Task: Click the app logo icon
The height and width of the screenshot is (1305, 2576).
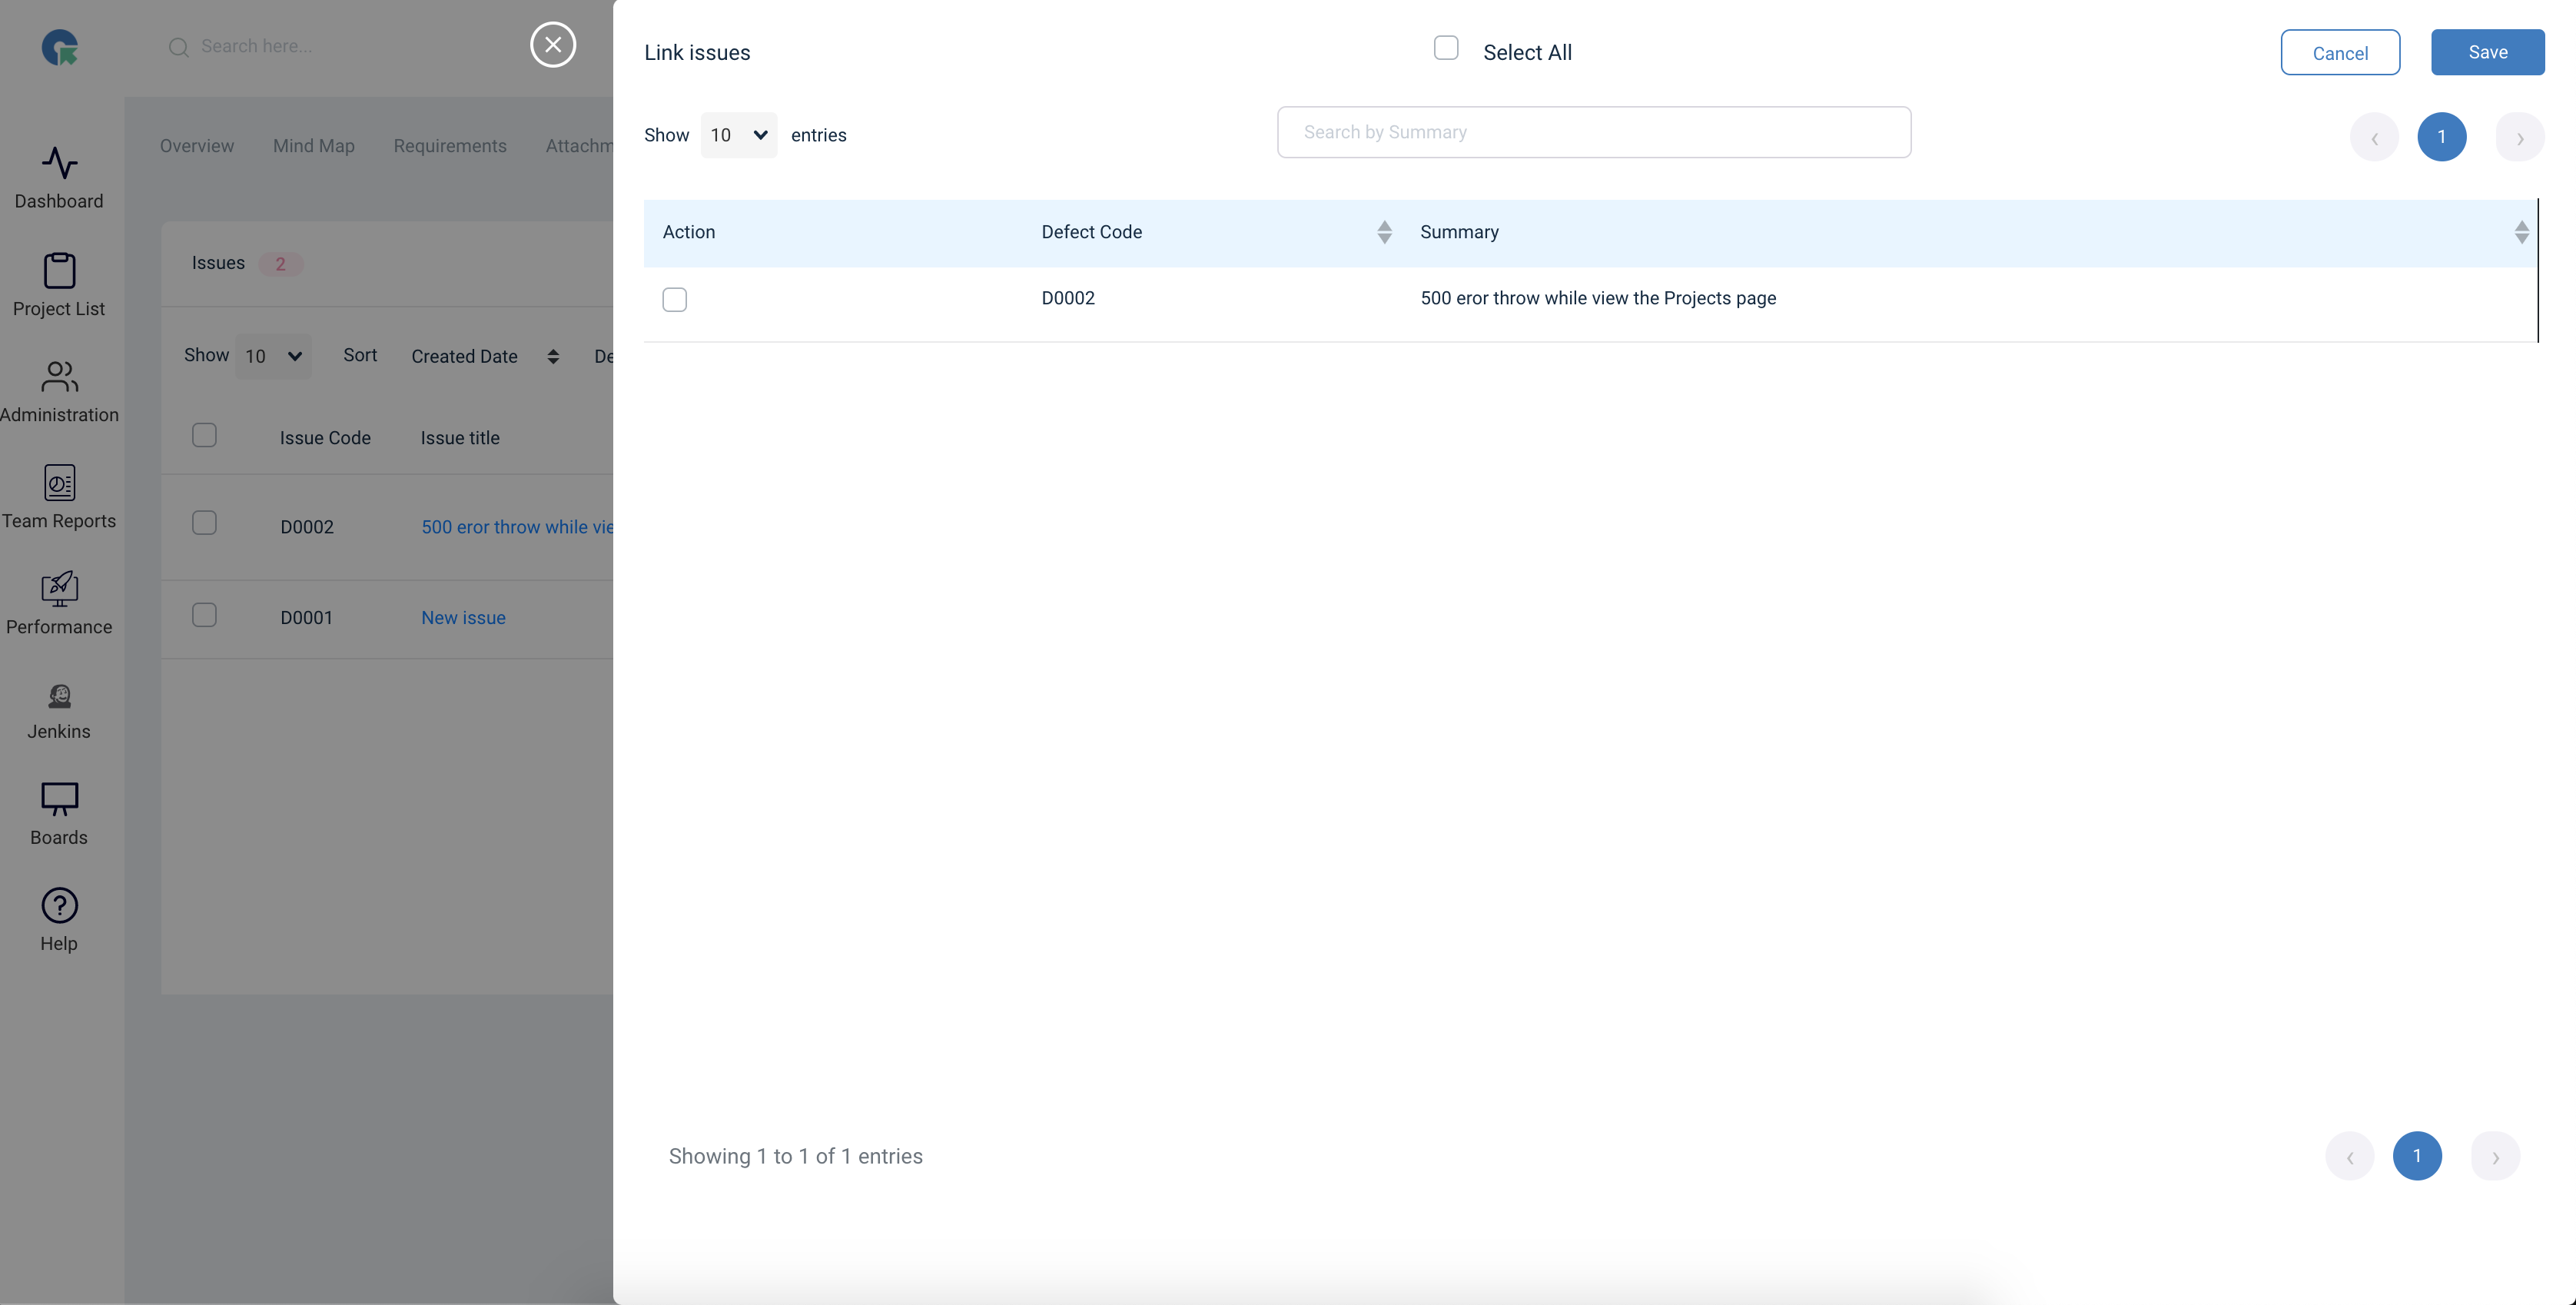Action: (x=60, y=47)
